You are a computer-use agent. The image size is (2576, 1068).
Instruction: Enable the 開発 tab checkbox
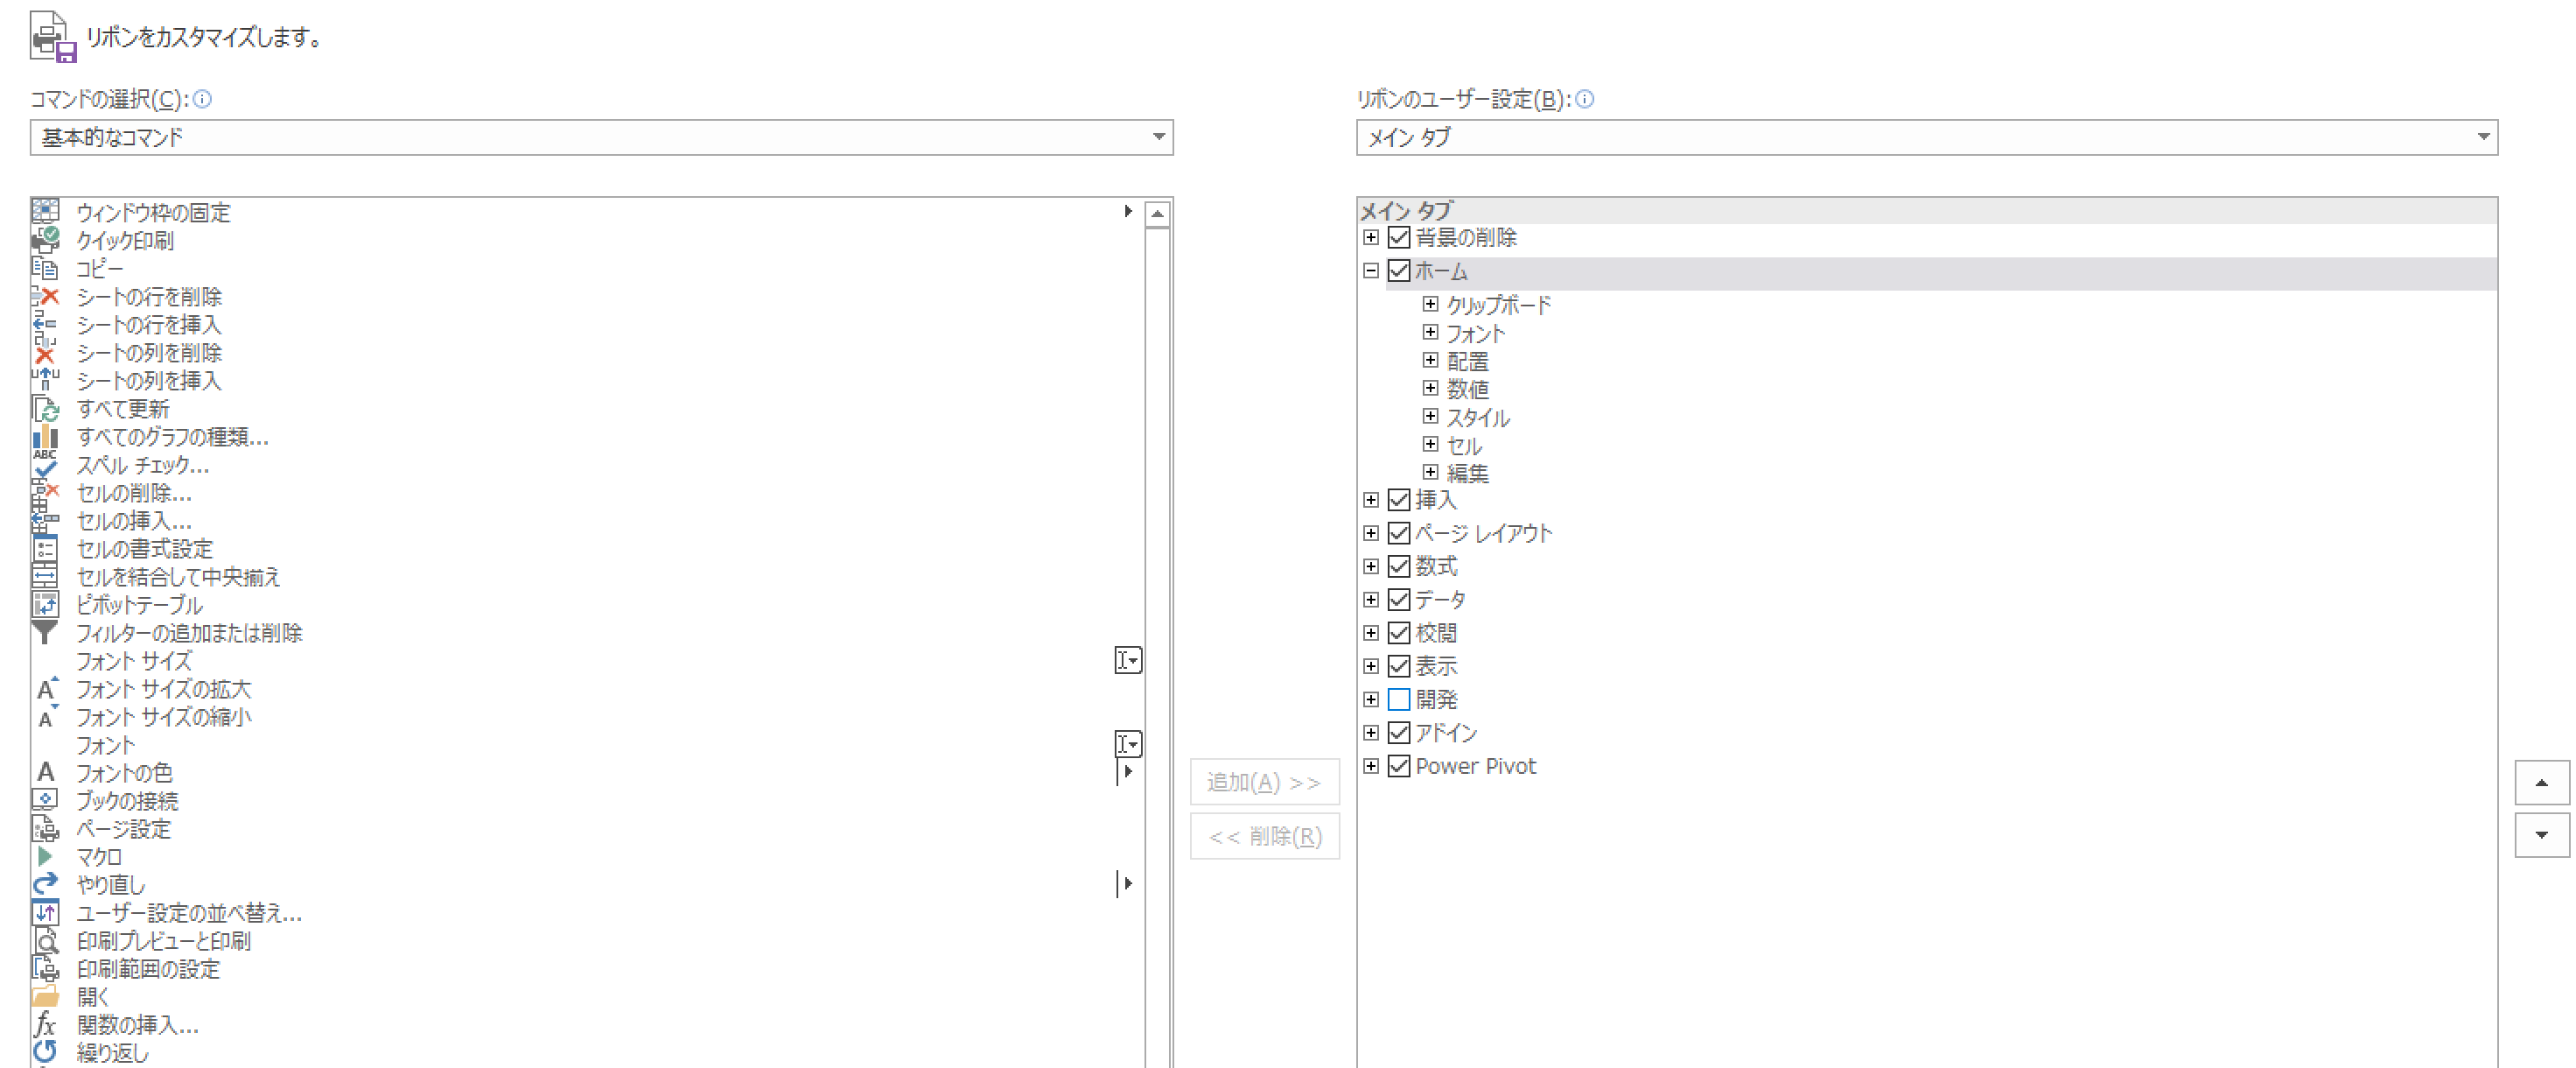click(x=1399, y=700)
